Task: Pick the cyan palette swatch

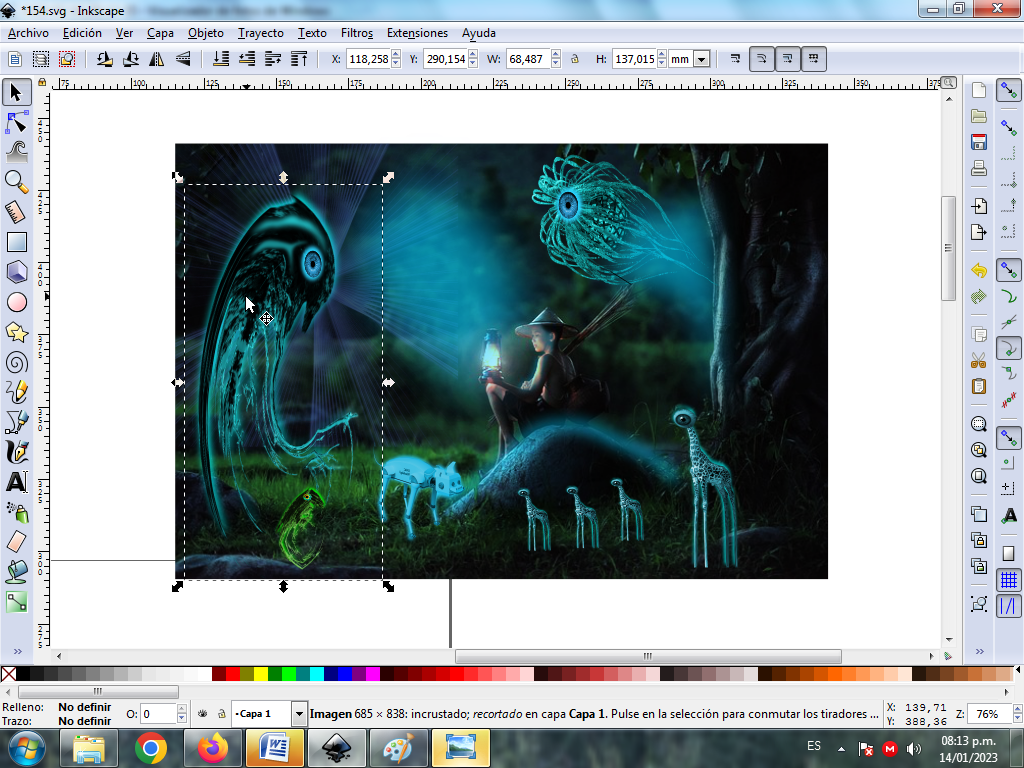Action: point(317,674)
